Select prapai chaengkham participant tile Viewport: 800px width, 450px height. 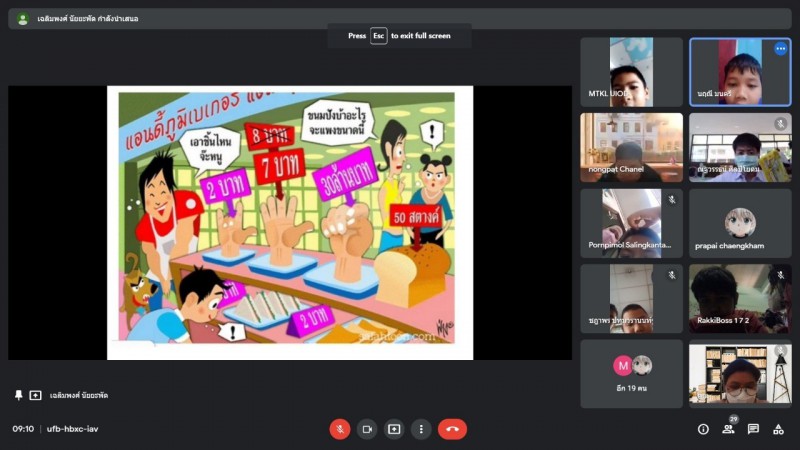tap(740, 223)
